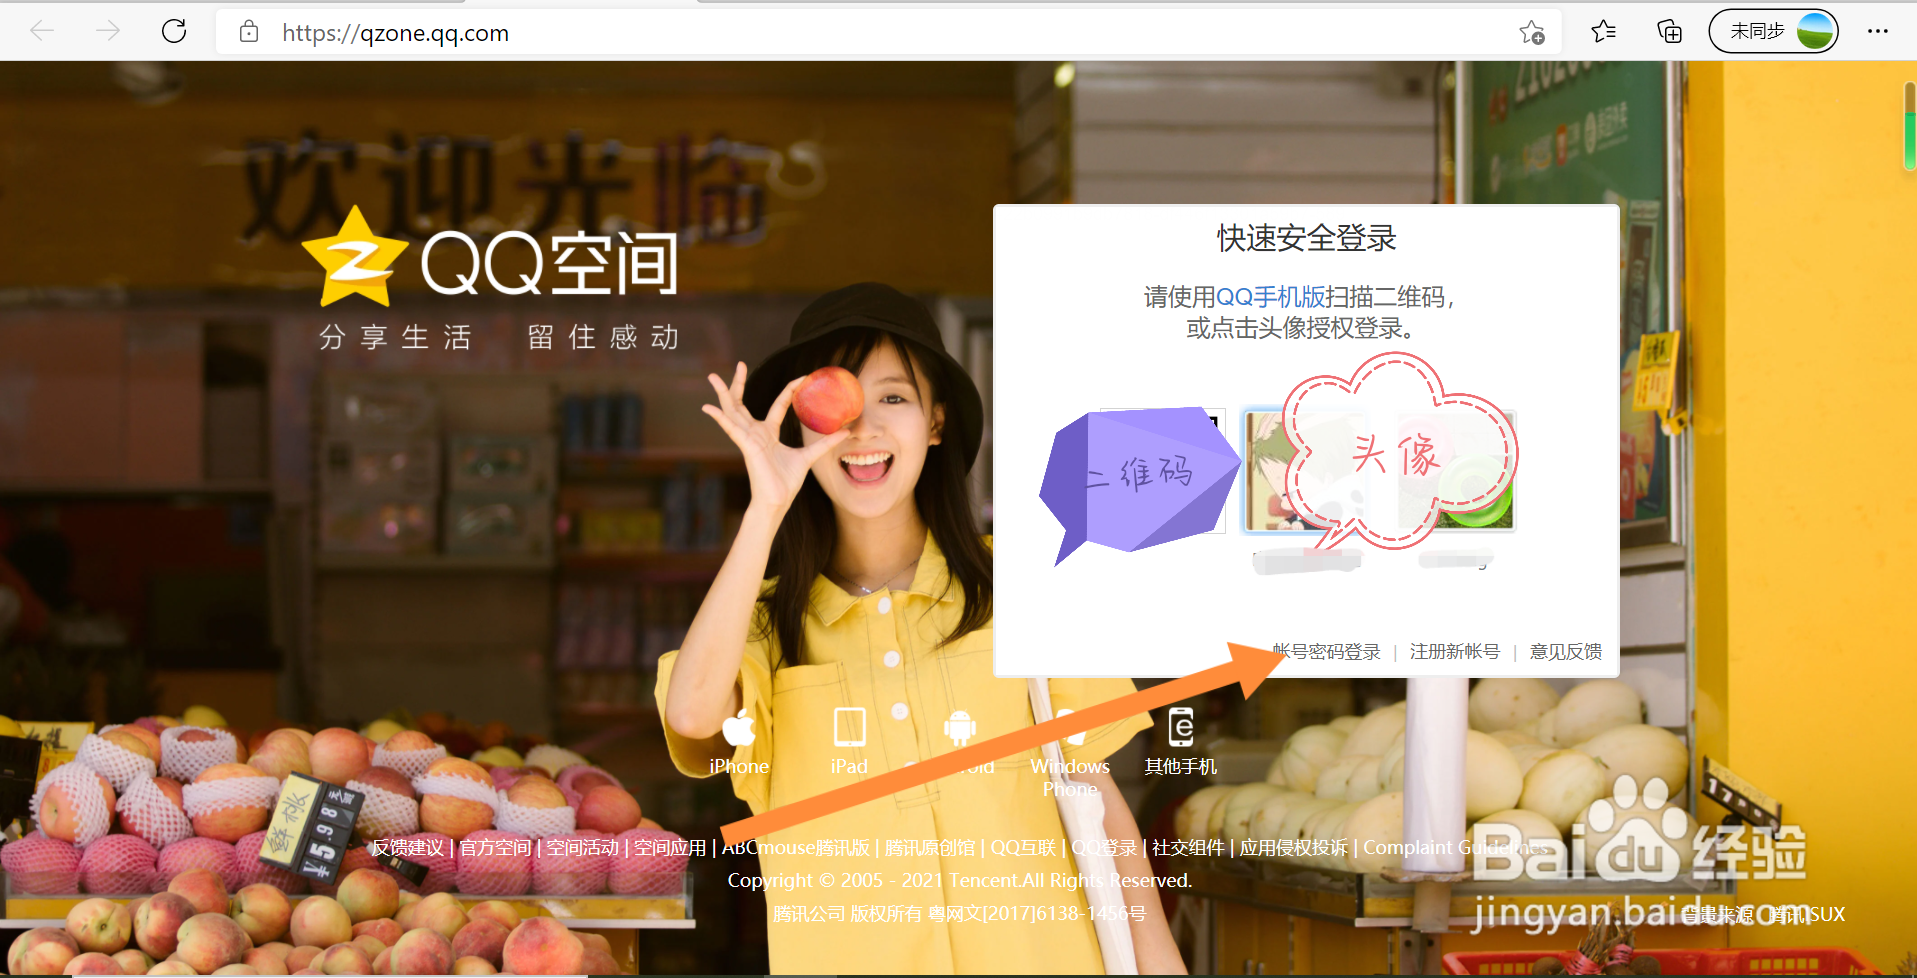Screen dimensions: 1917x978
Task: Open browser settings ellipsis menu
Action: (1877, 32)
